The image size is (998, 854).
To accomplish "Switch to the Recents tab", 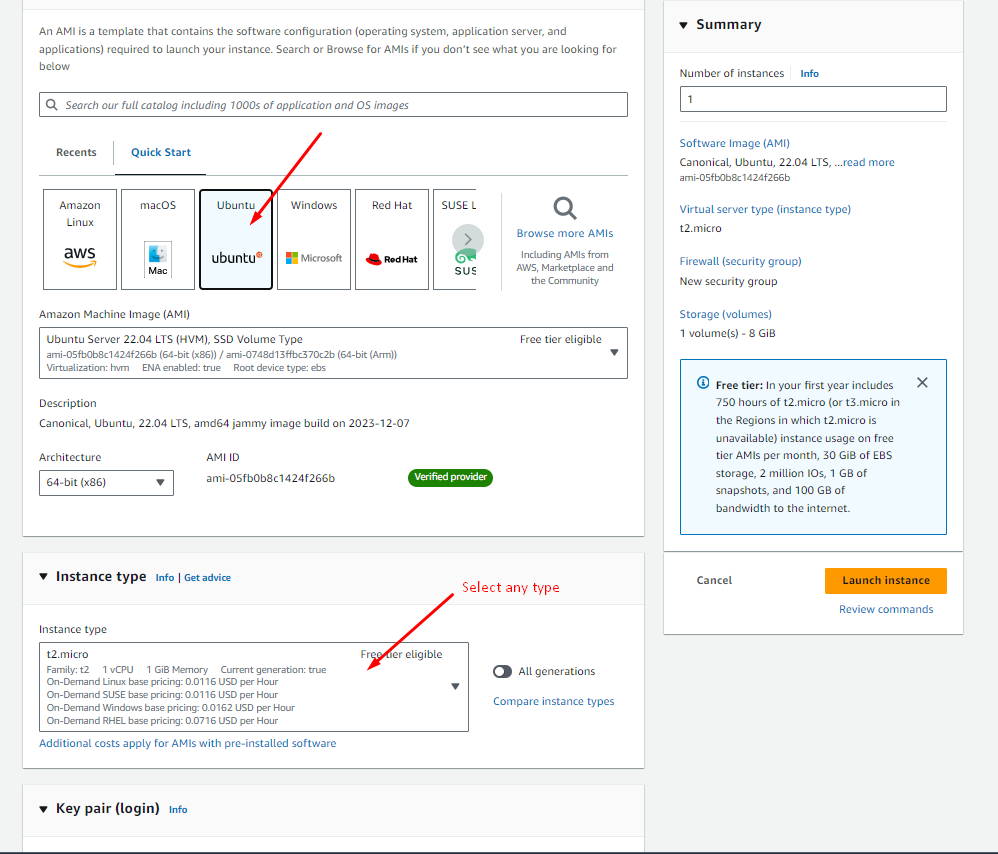I will click(x=76, y=152).
